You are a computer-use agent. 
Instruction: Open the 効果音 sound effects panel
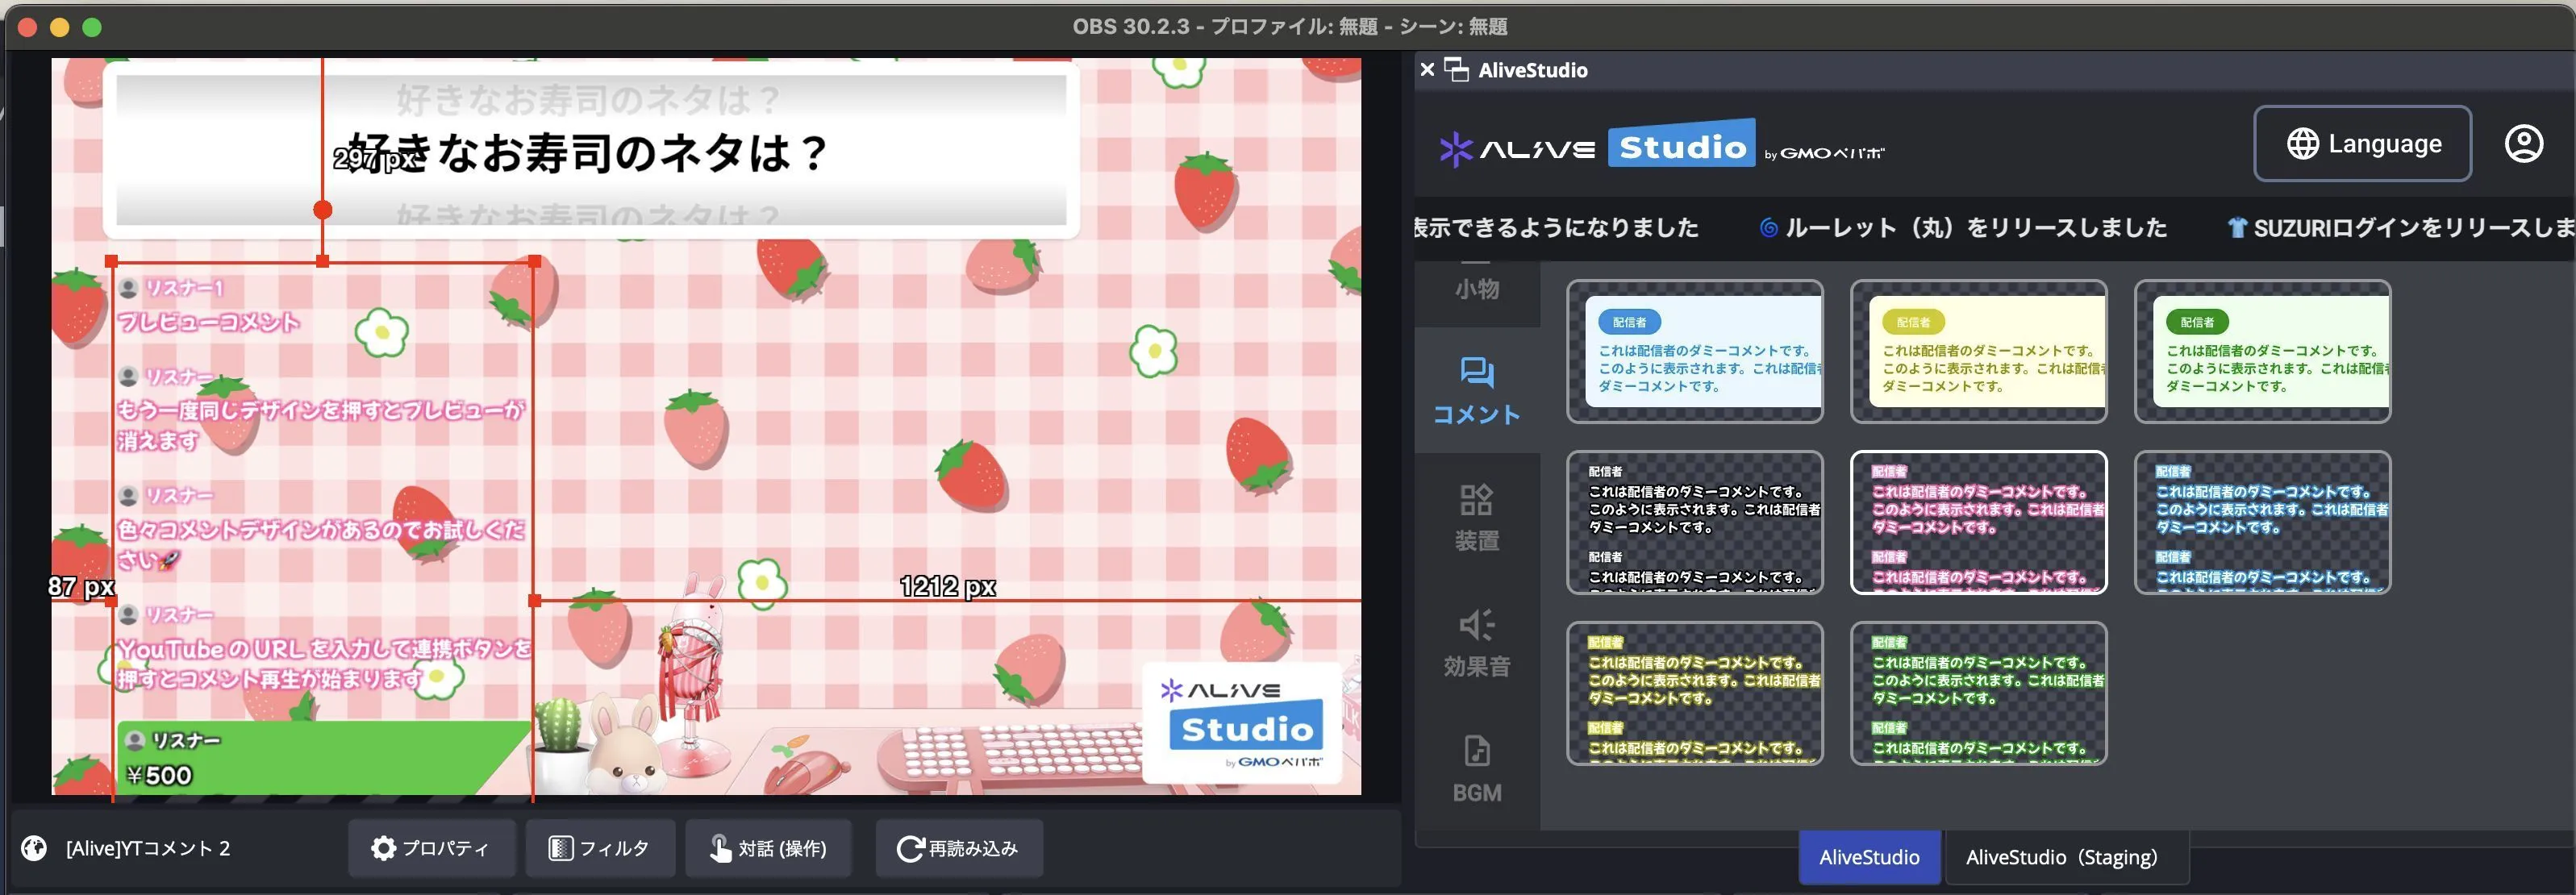click(1477, 645)
